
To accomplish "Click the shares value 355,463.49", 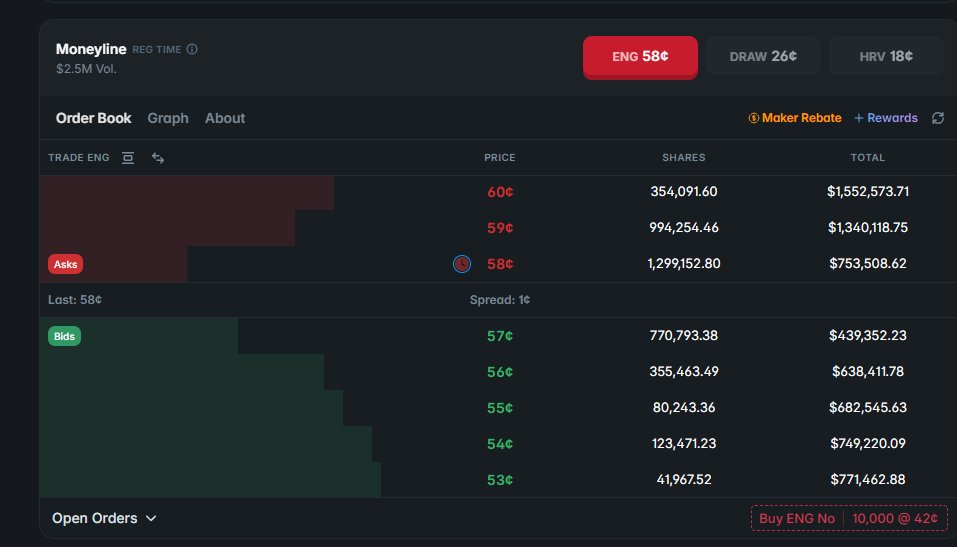I will [x=684, y=372].
